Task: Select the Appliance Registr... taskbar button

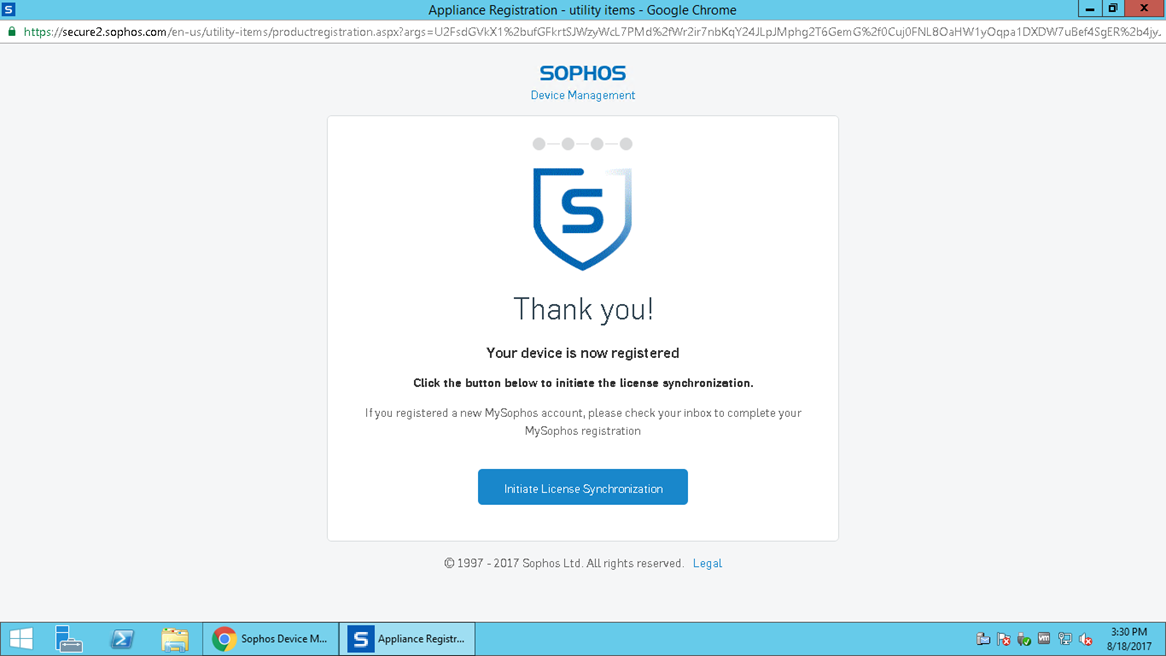Action: pyautogui.click(x=408, y=639)
